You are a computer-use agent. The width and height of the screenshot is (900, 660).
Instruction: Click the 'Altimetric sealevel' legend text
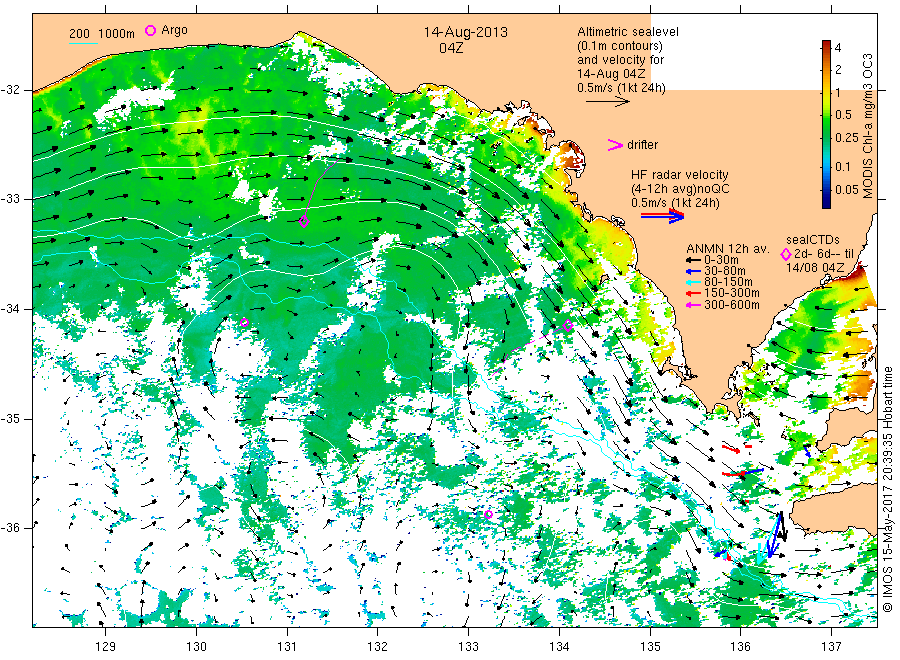pyautogui.click(x=628, y=32)
